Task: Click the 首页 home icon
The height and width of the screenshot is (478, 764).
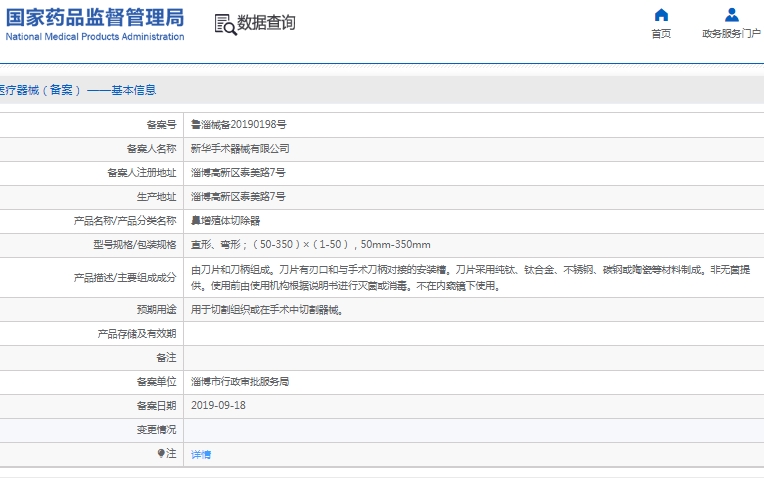Action: [661, 15]
